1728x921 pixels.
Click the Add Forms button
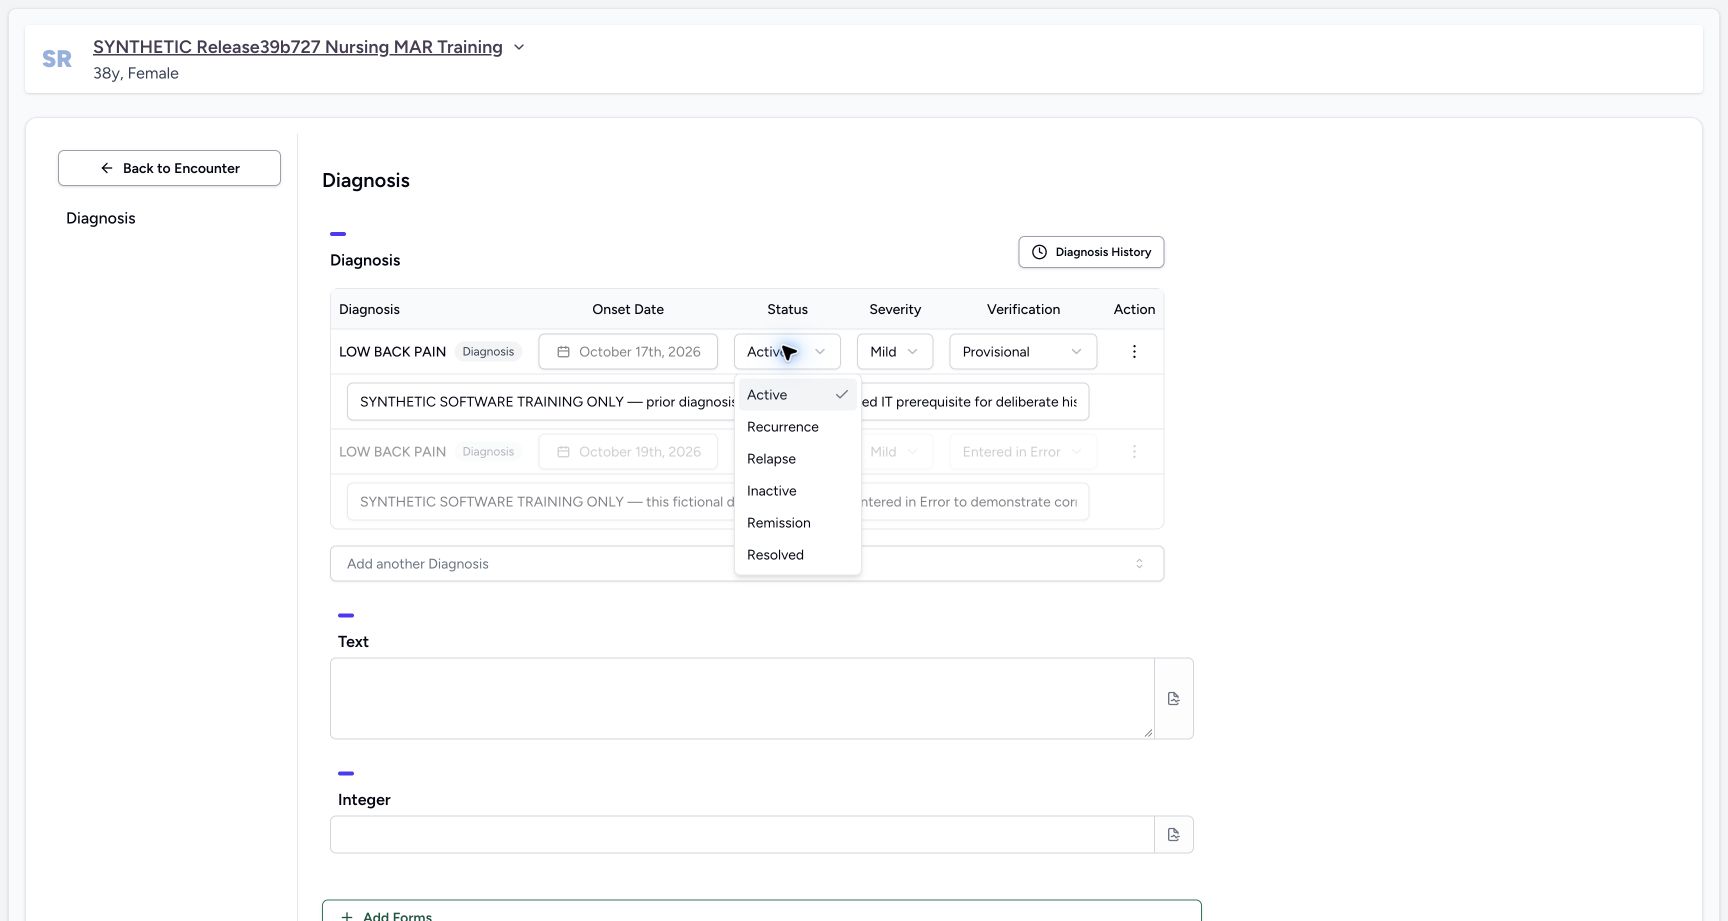(x=761, y=912)
